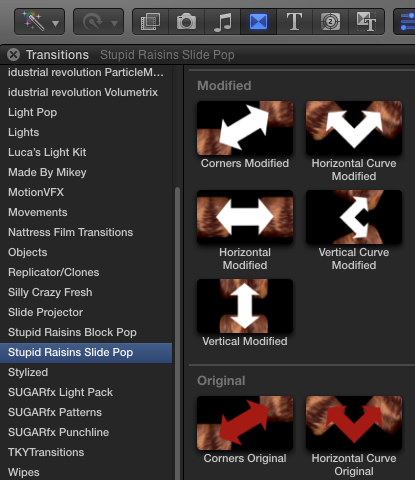This screenshot has height=480, width=415.
Task: Open the Music and Sound browser
Action: point(222,22)
